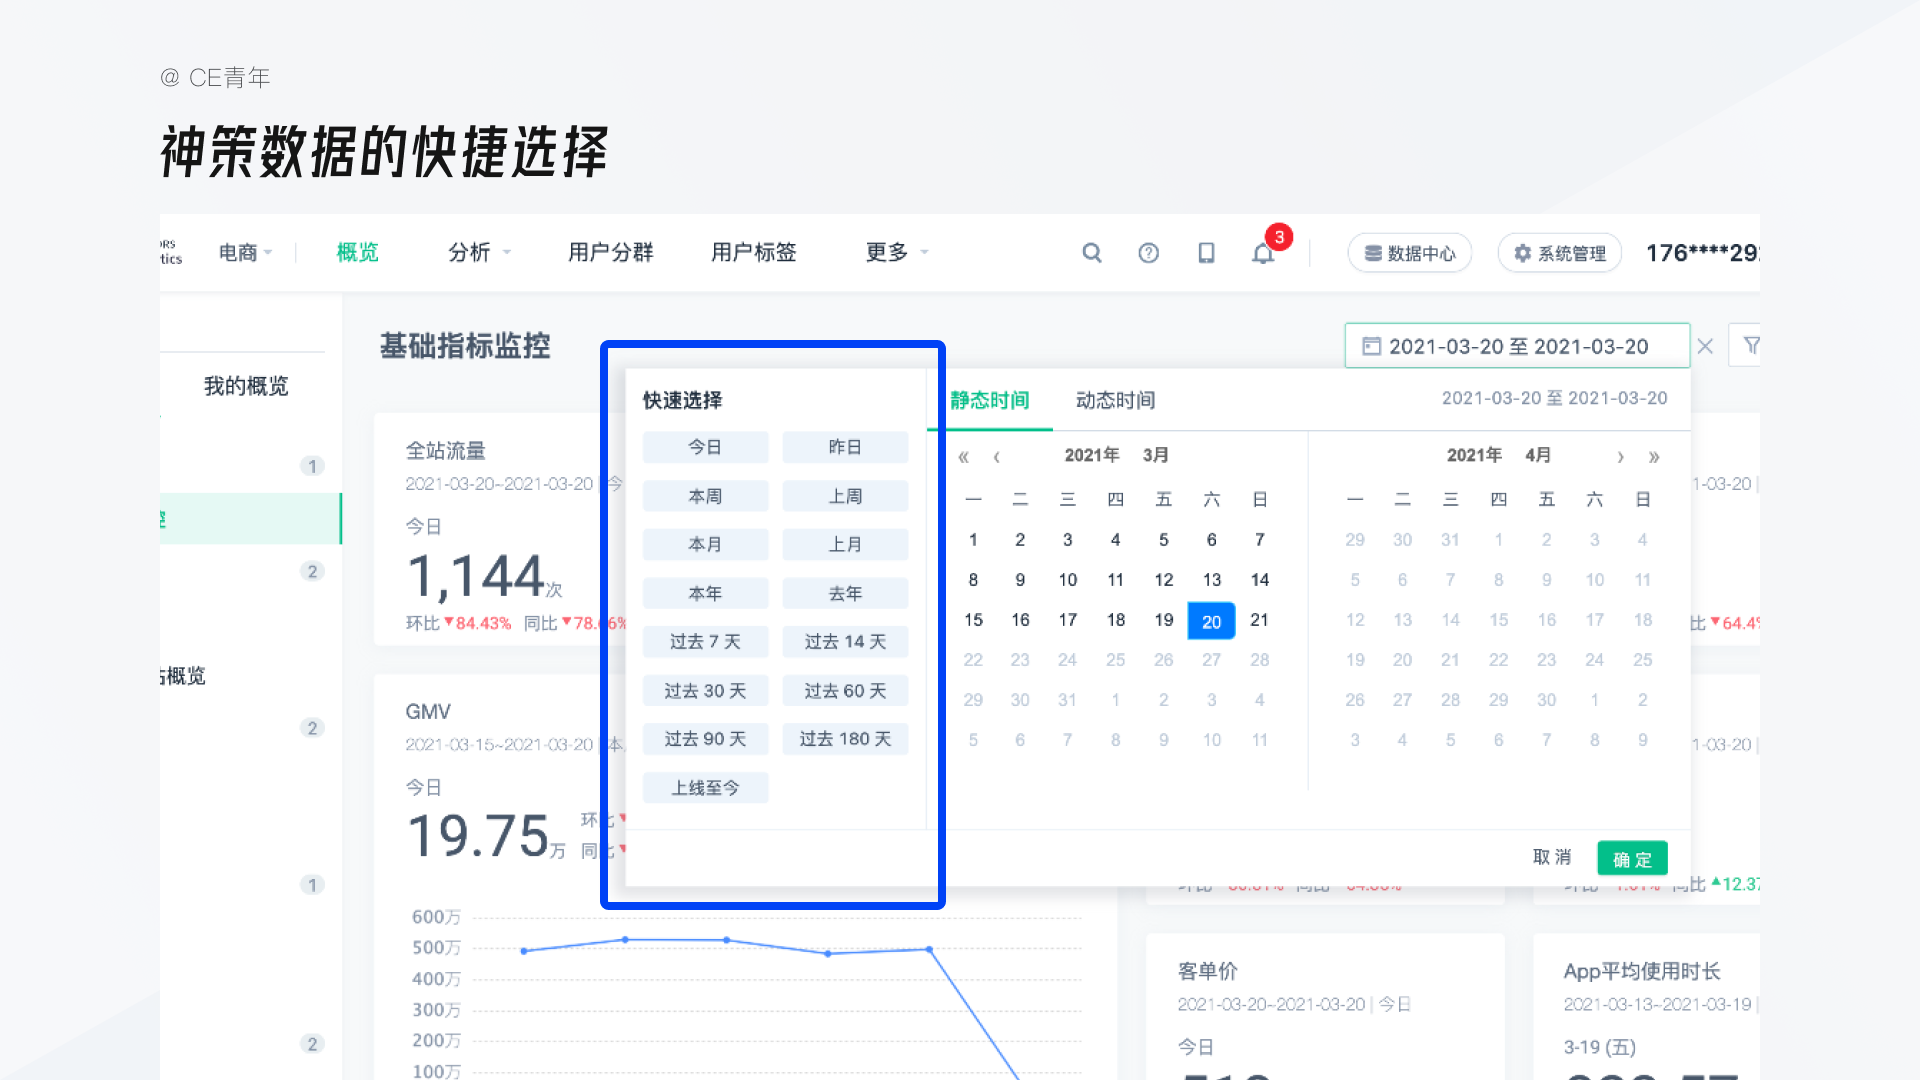Jump to next year double arrow
The image size is (1920, 1080).
tap(1654, 457)
